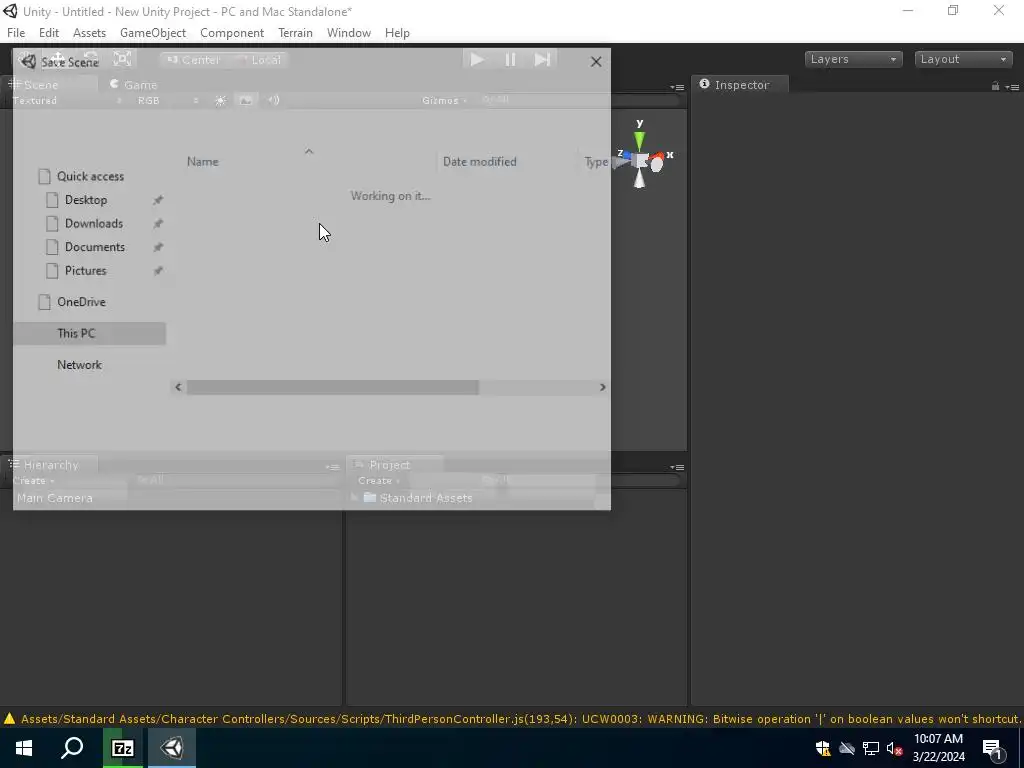
Task: Click the sort arrow above Name column
Action: tap(309, 152)
